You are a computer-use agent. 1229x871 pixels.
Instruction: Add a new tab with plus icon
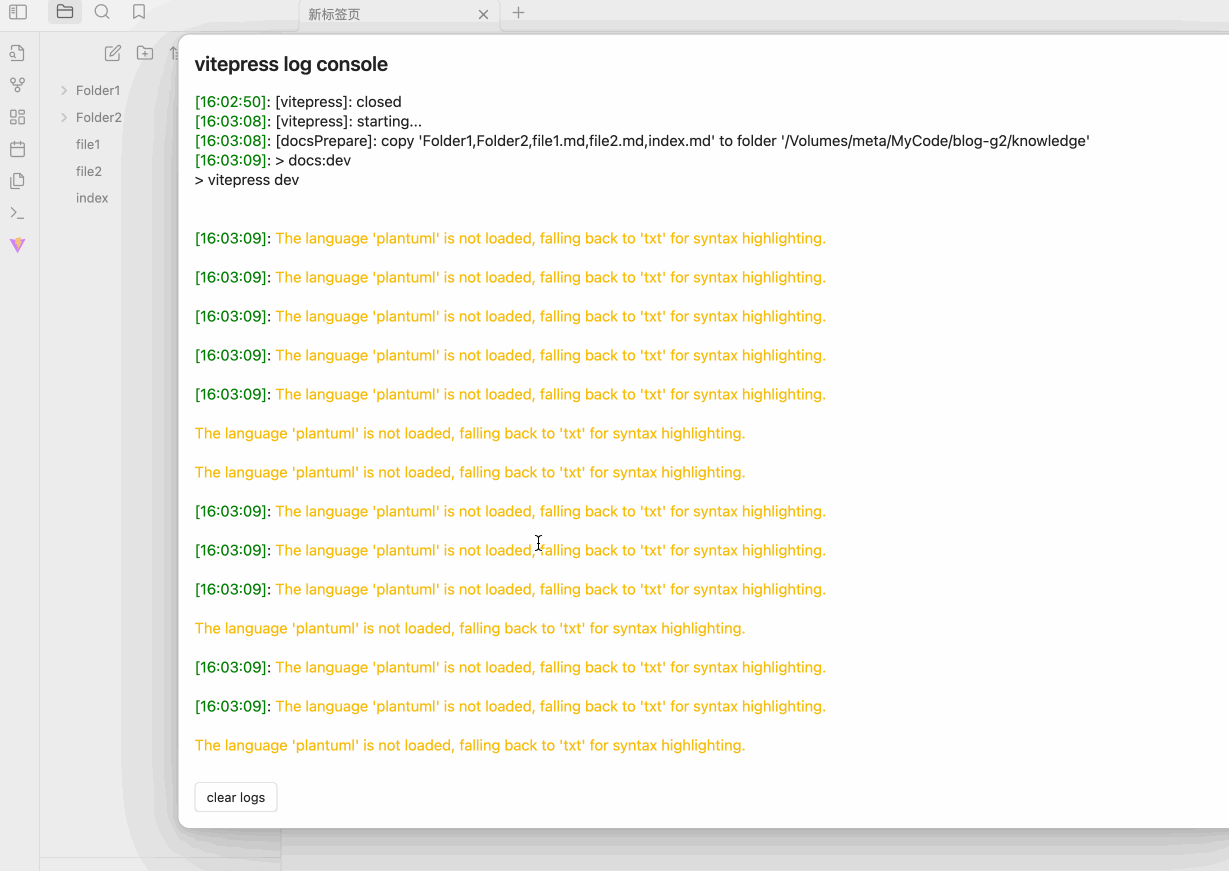coord(518,13)
